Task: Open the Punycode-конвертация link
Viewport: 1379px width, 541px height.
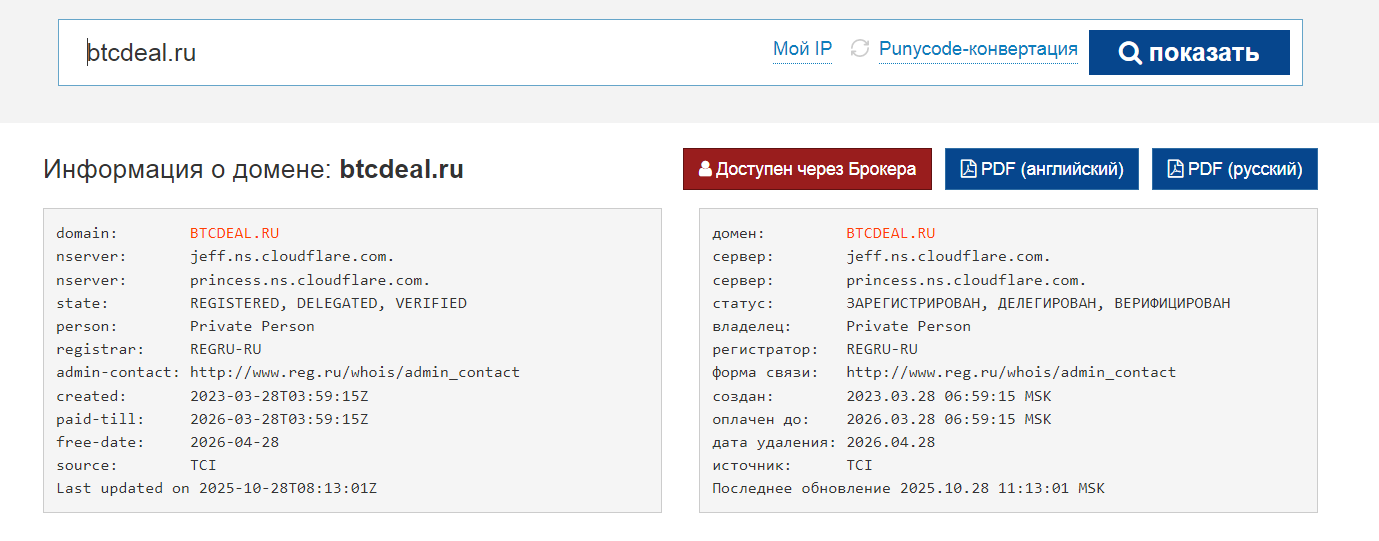Action: point(978,49)
